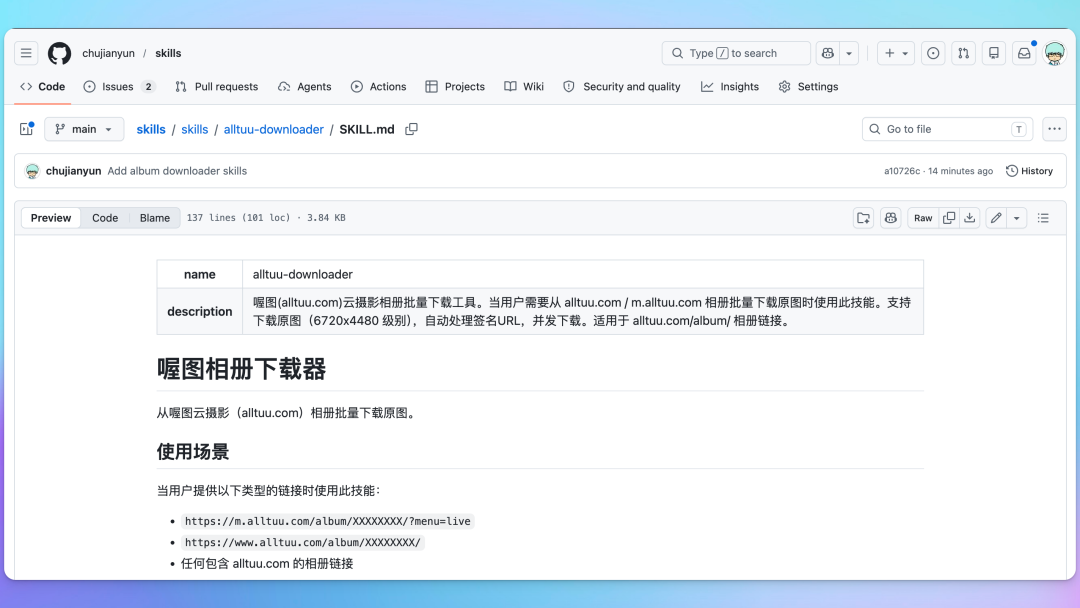Click the Go to file search field
The width and height of the screenshot is (1080, 608).
pyautogui.click(x=947, y=129)
